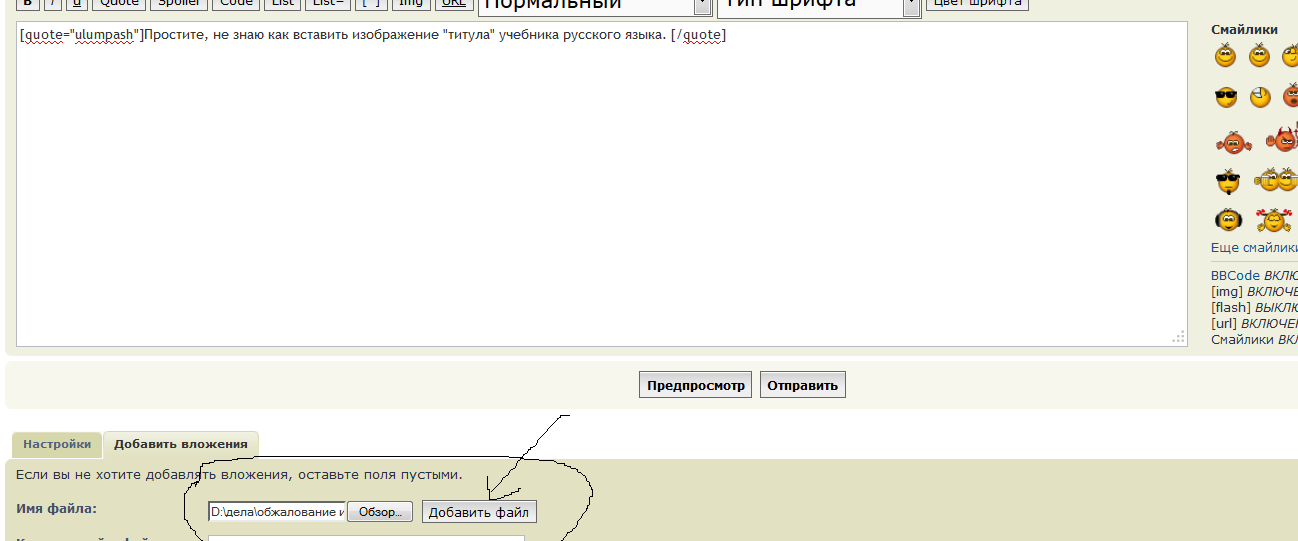The height and width of the screenshot is (541, 1298).
Task: Click the file path input field
Action: click(276, 512)
